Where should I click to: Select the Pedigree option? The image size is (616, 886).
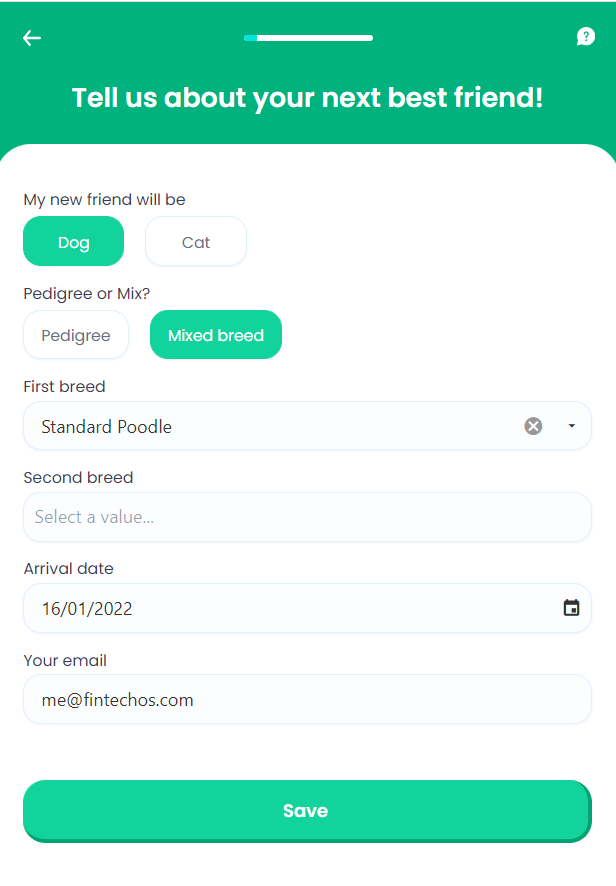coord(76,335)
